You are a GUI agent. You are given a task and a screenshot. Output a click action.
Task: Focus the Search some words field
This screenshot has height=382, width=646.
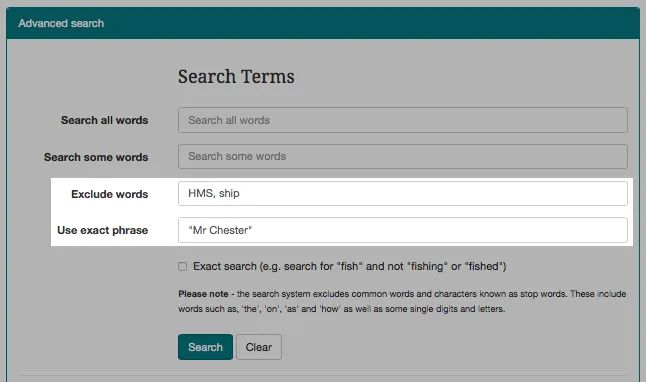tap(403, 156)
